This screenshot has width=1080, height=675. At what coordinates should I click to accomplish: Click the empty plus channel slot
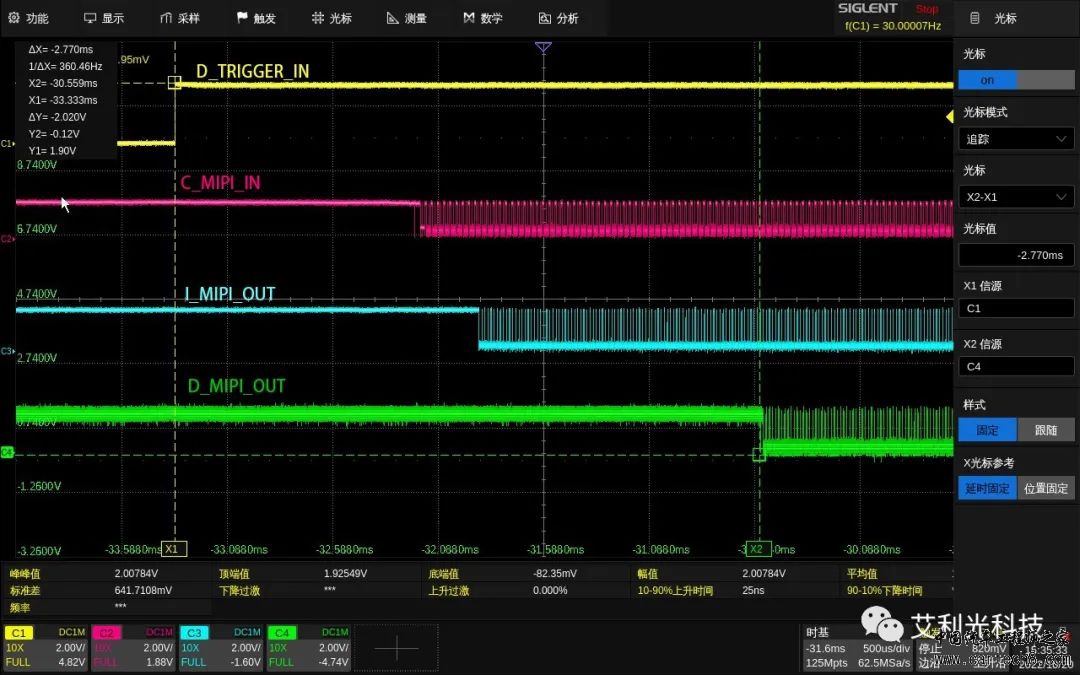pyautogui.click(x=397, y=647)
